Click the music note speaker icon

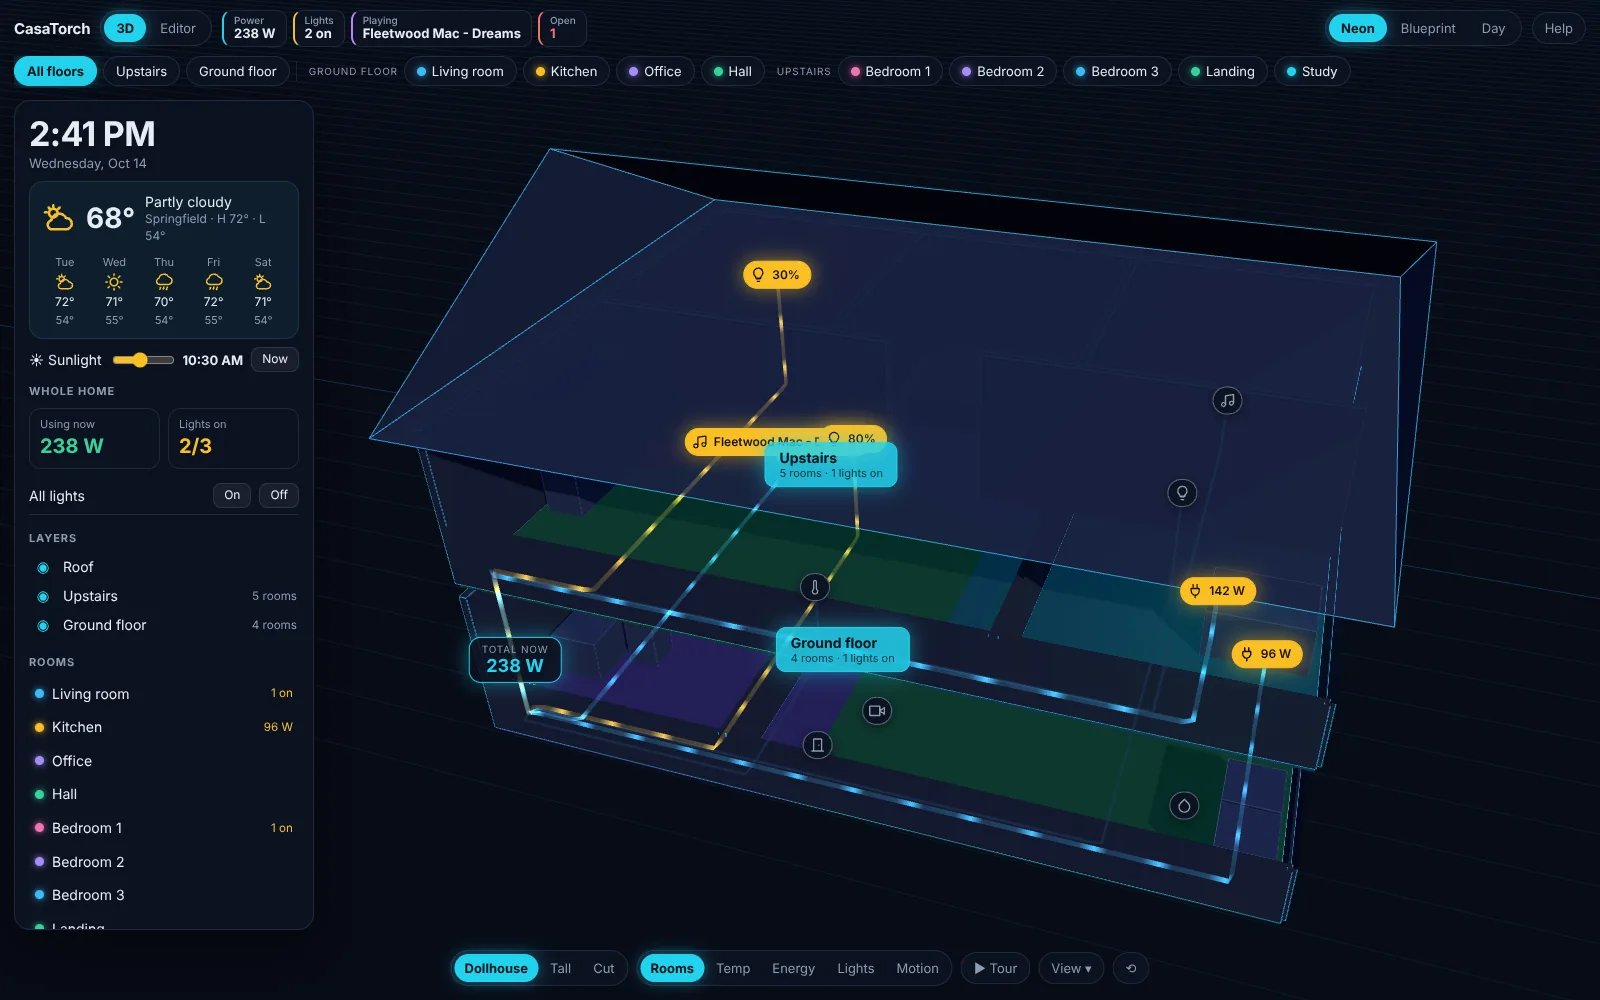(x=1227, y=400)
